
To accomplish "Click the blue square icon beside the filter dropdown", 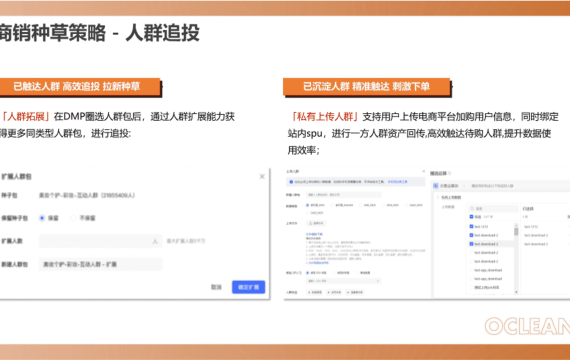I will click(435, 186).
